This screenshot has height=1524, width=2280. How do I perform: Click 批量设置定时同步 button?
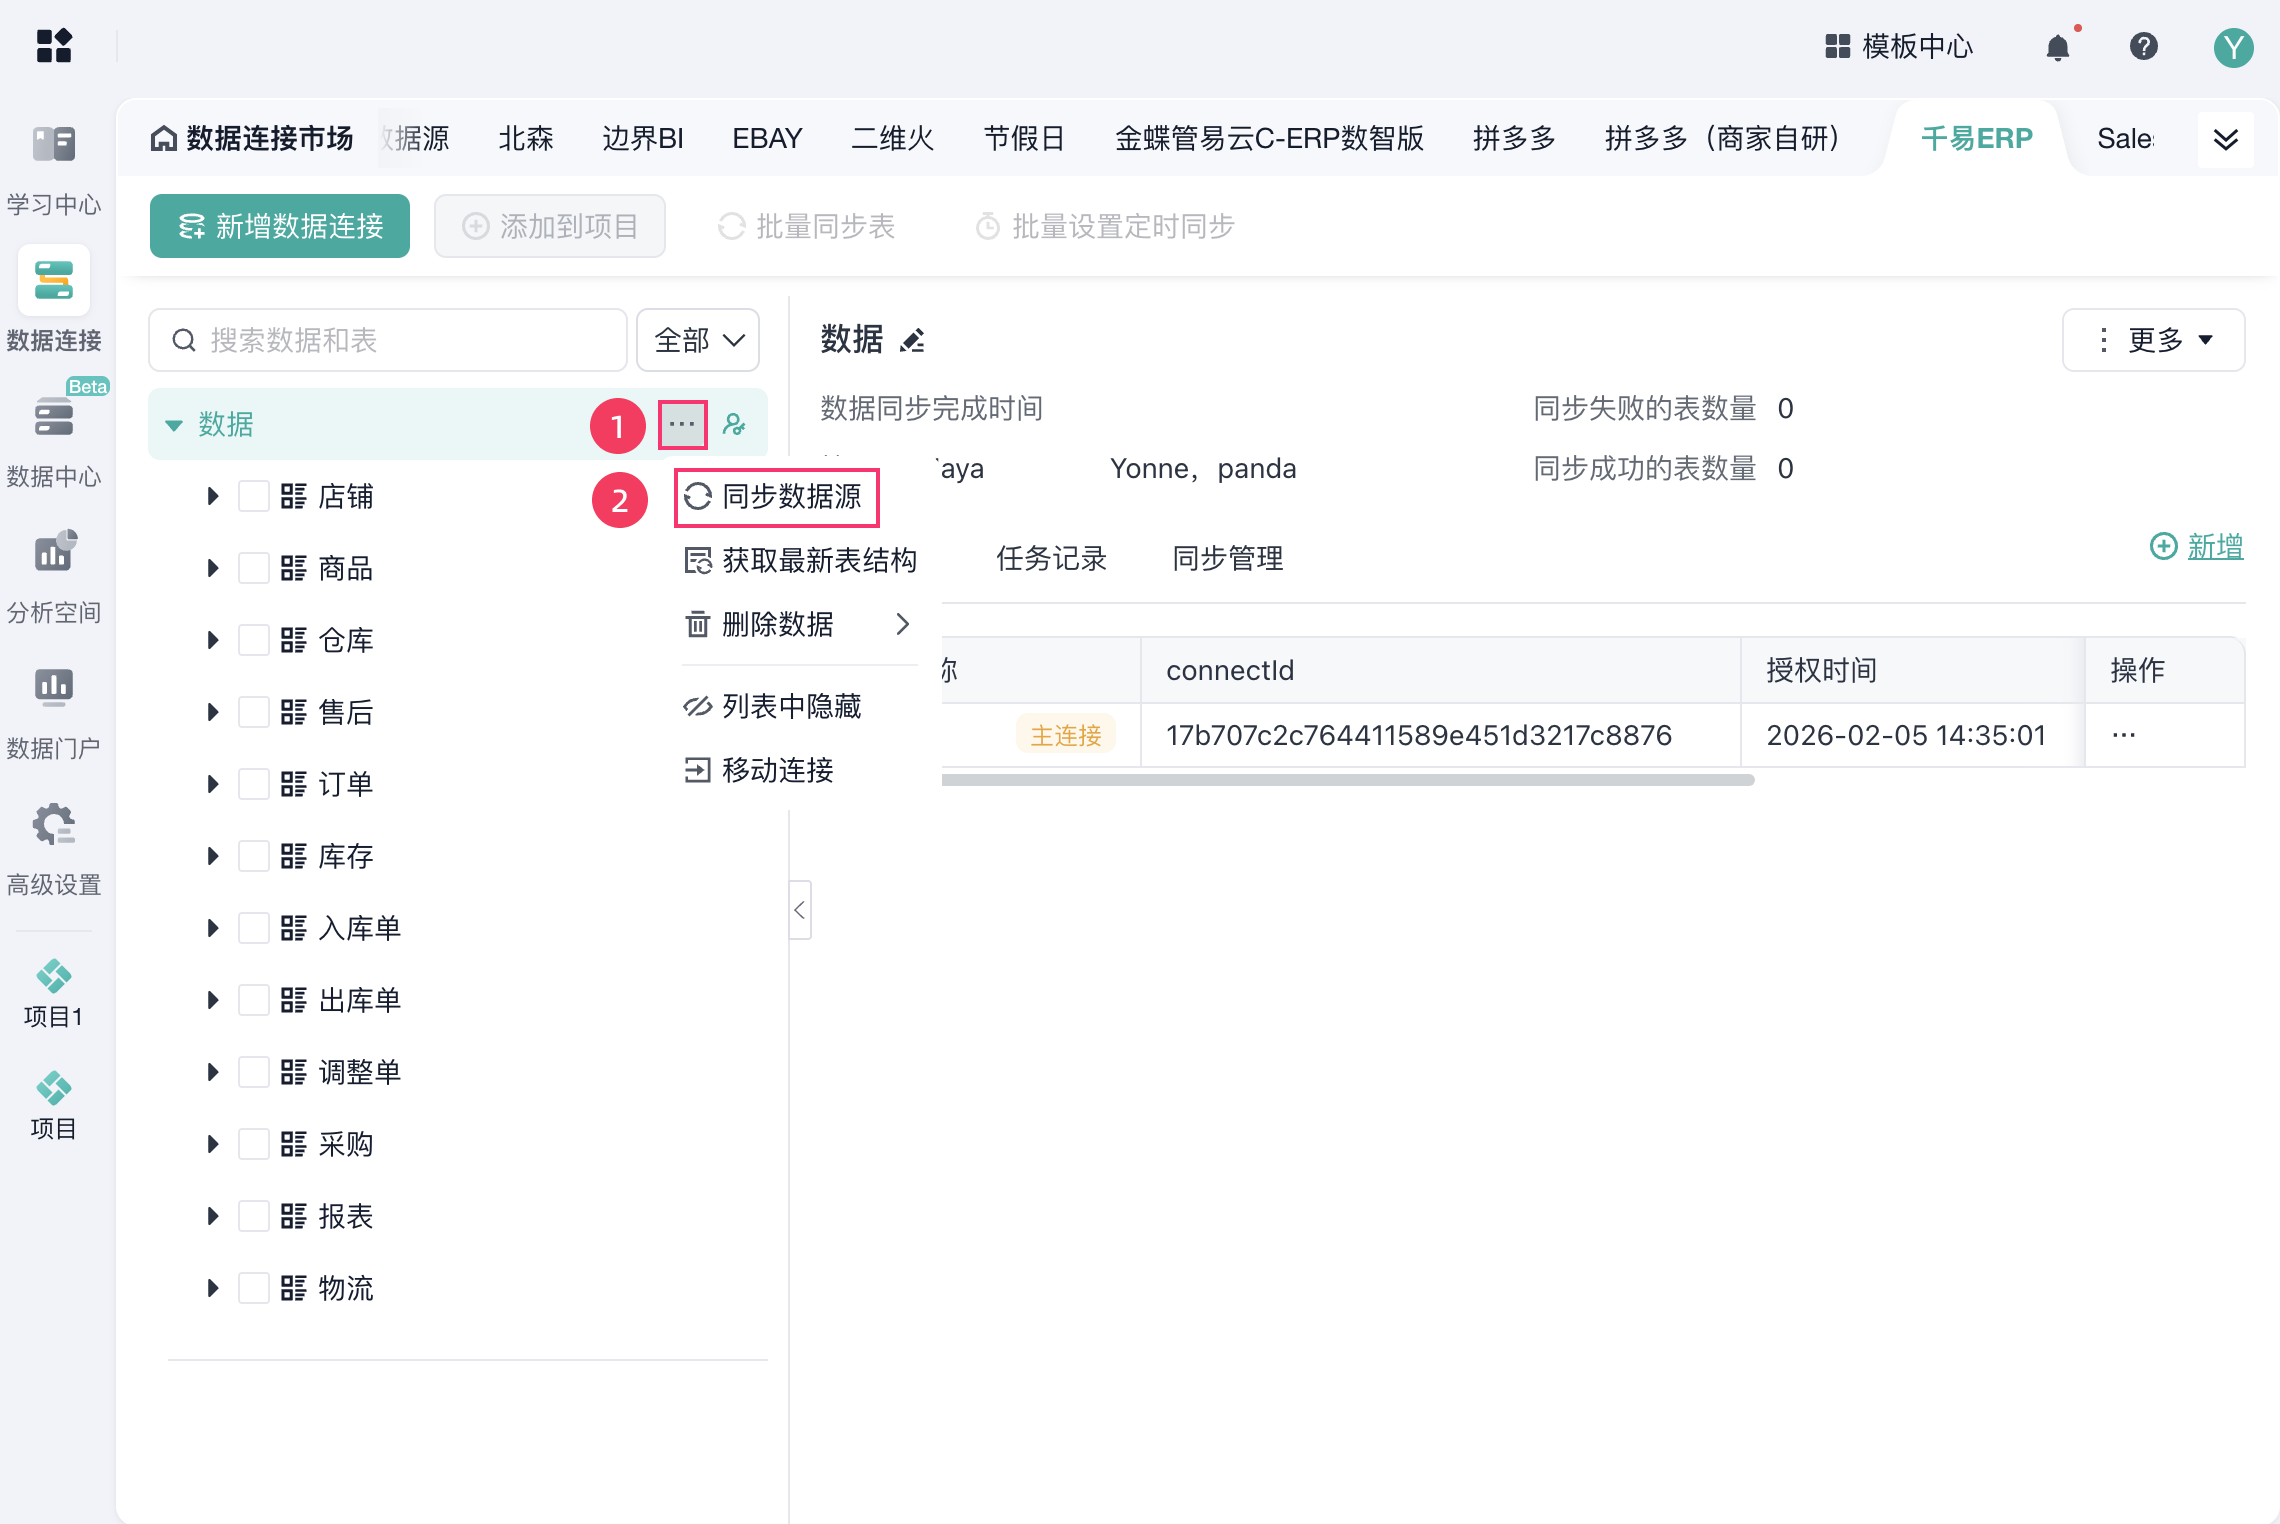tap(1105, 226)
